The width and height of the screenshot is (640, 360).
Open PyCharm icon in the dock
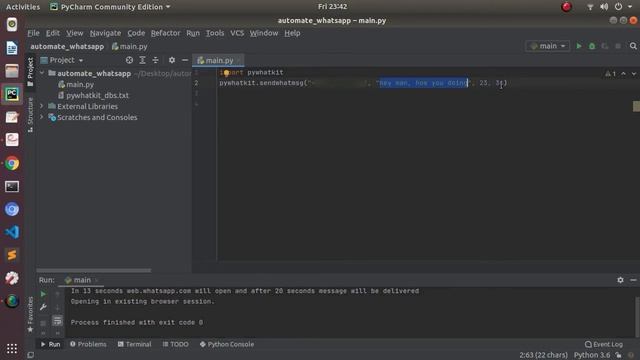coord(12,94)
